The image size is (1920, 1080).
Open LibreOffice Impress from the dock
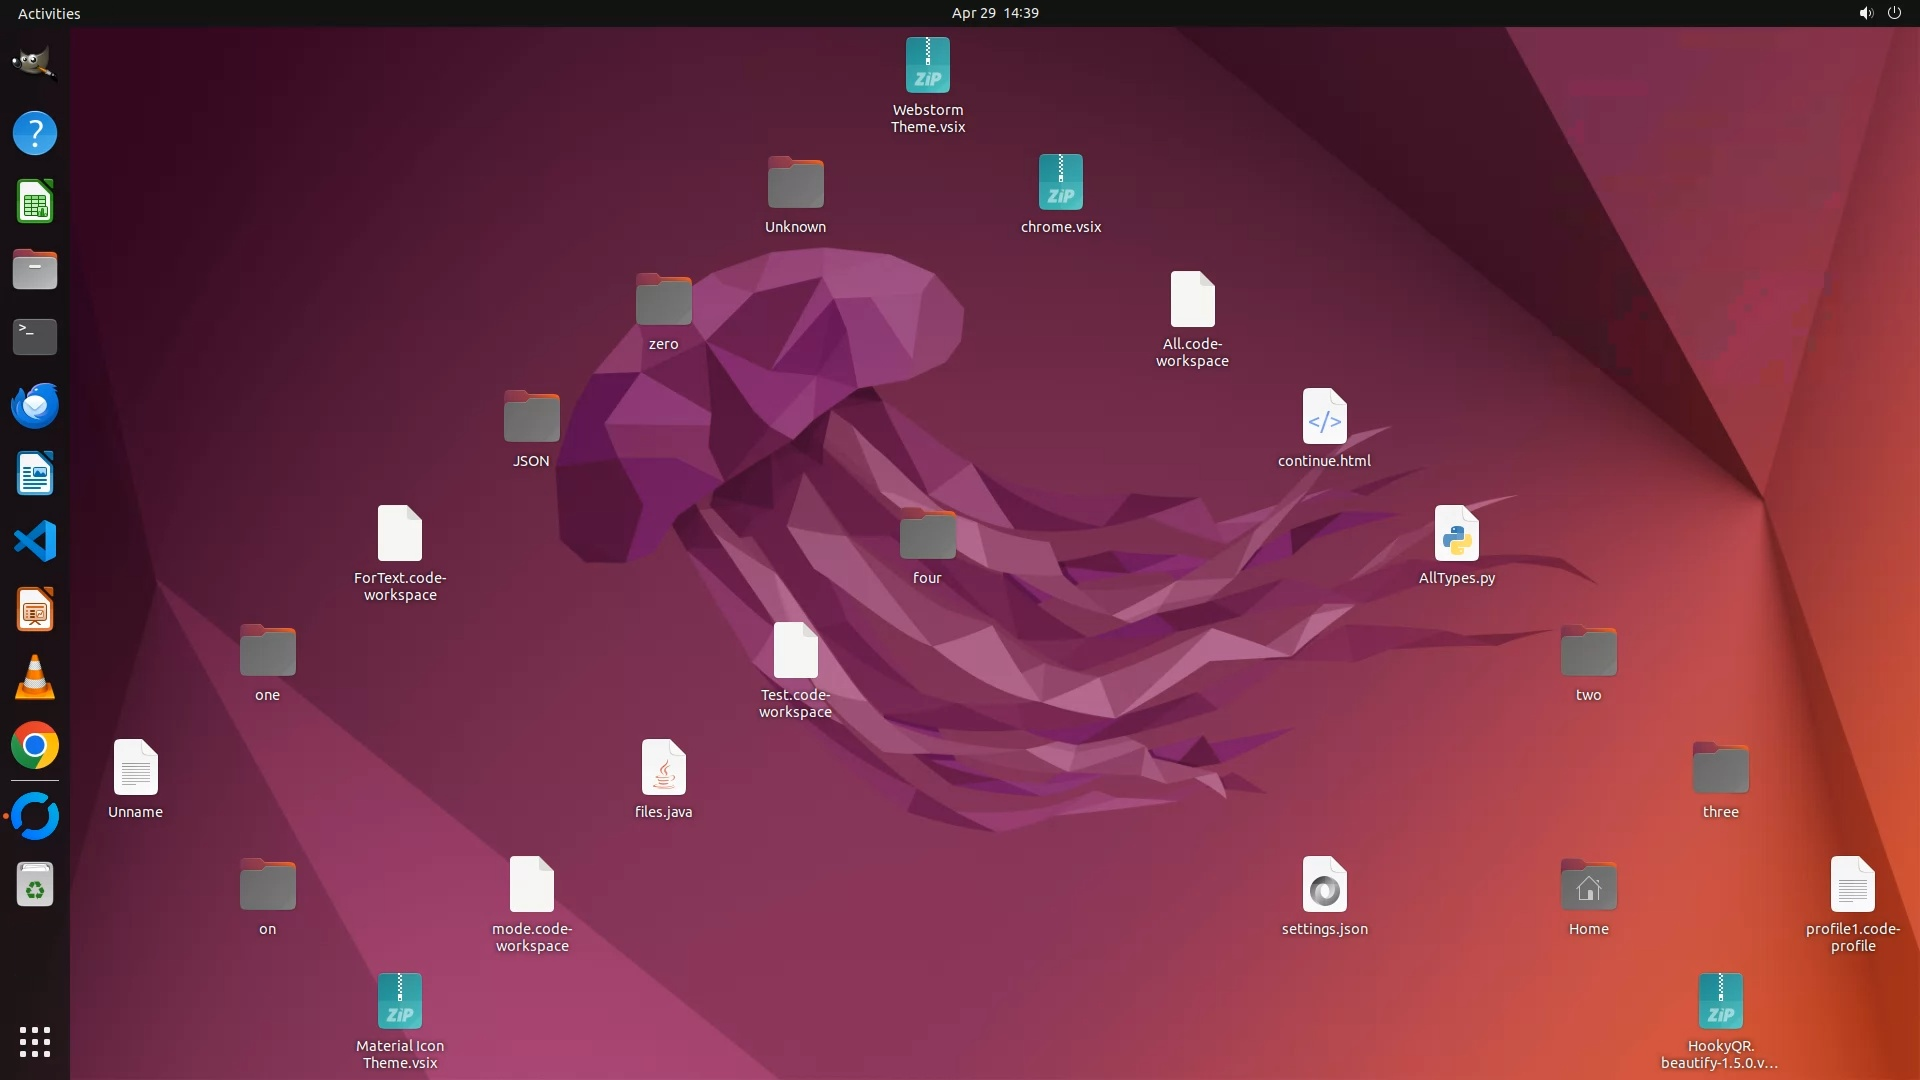[35, 610]
